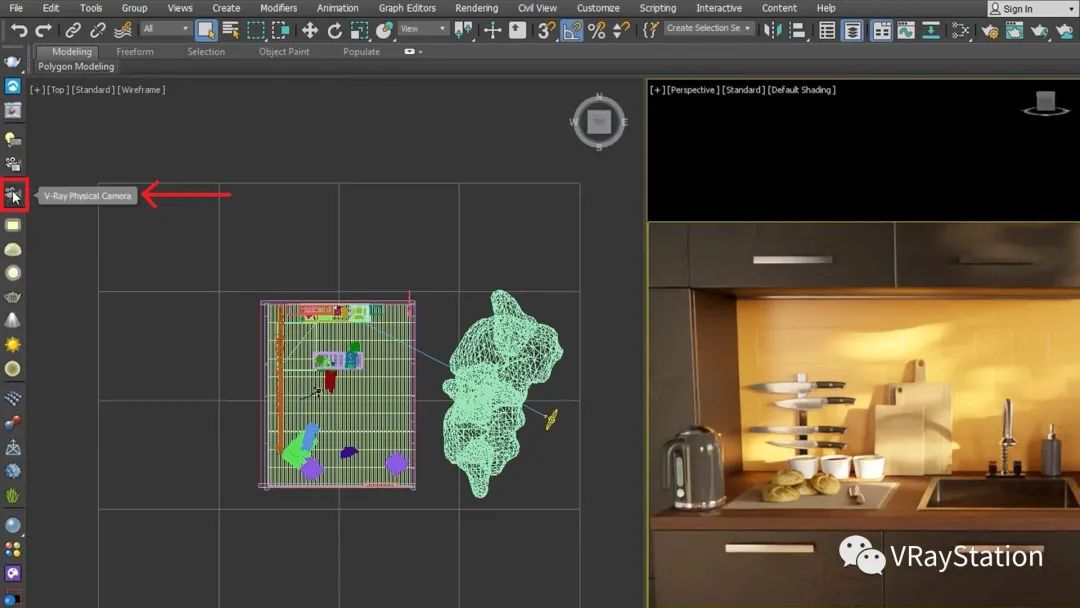
Task: Activate the Select and Move tool
Action: [310, 30]
